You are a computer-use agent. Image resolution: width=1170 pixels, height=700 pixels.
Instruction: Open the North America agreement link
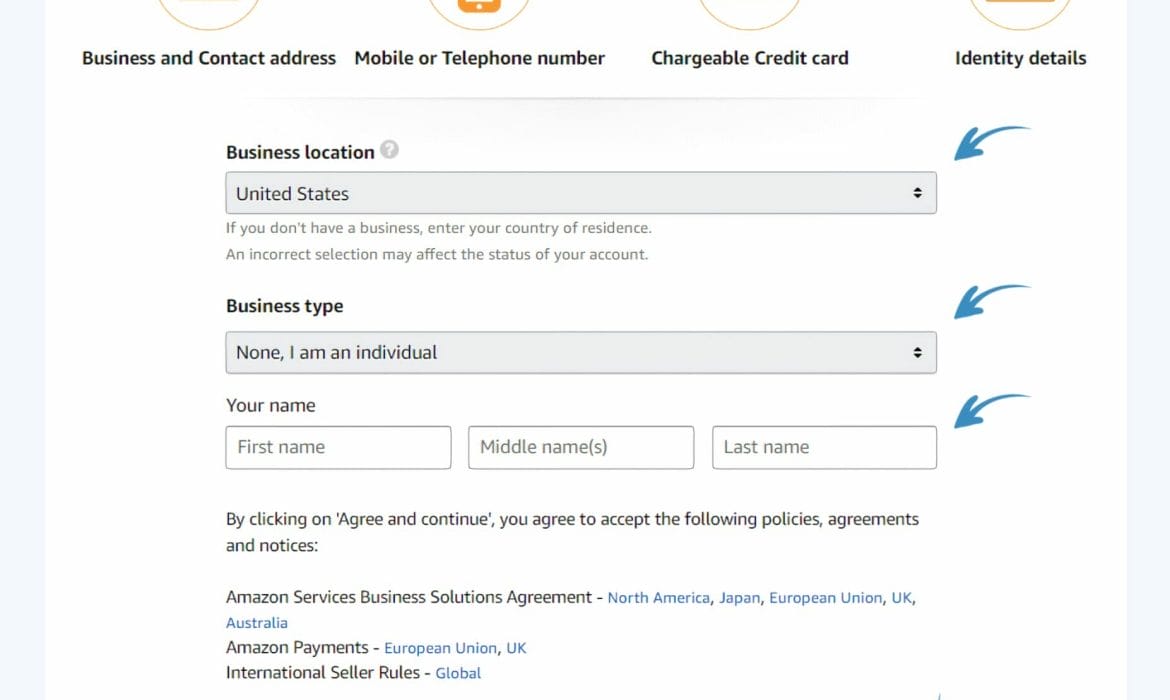pos(658,598)
